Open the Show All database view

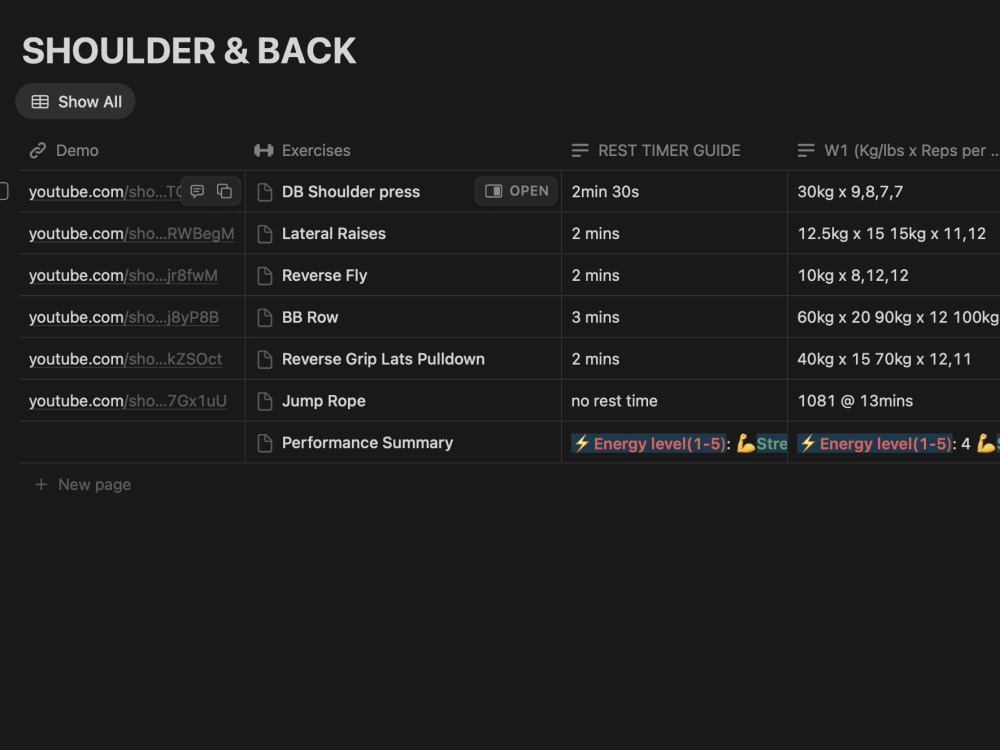click(x=75, y=101)
